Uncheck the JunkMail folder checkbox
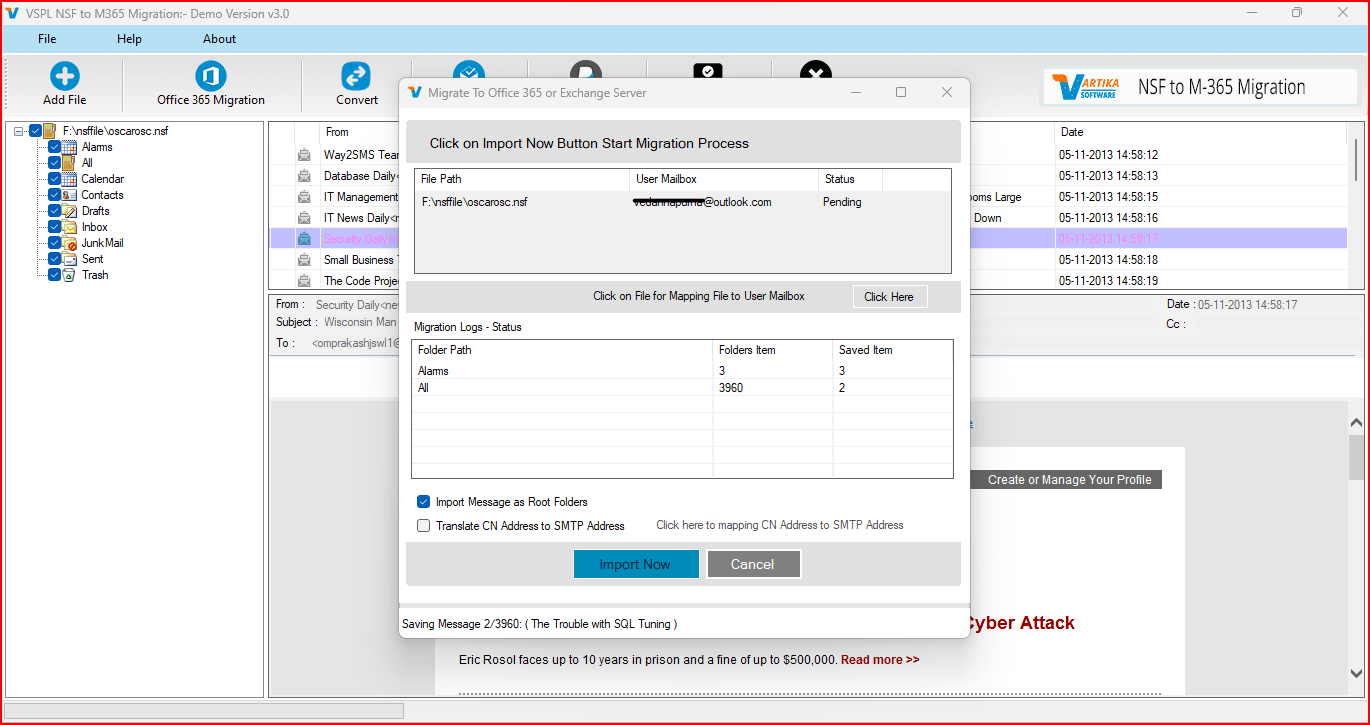Image resolution: width=1370 pixels, height=725 pixels. pyautogui.click(x=55, y=243)
